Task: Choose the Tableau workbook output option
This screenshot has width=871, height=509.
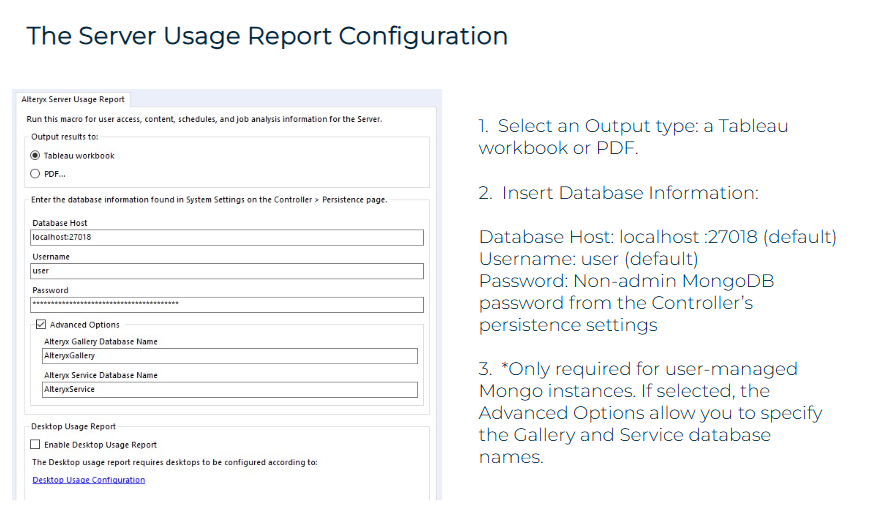Action: point(36,156)
